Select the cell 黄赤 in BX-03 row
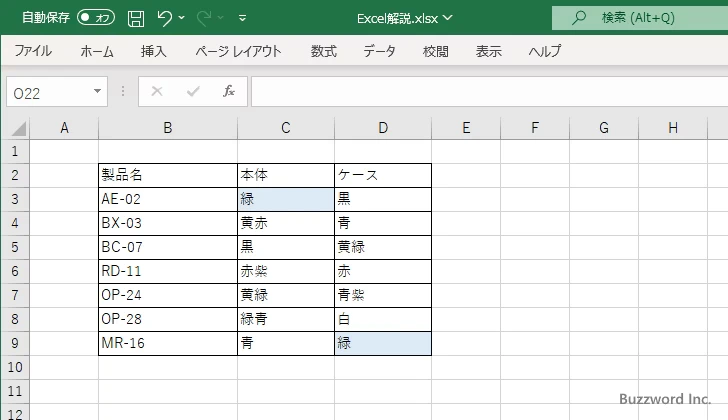 286,224
